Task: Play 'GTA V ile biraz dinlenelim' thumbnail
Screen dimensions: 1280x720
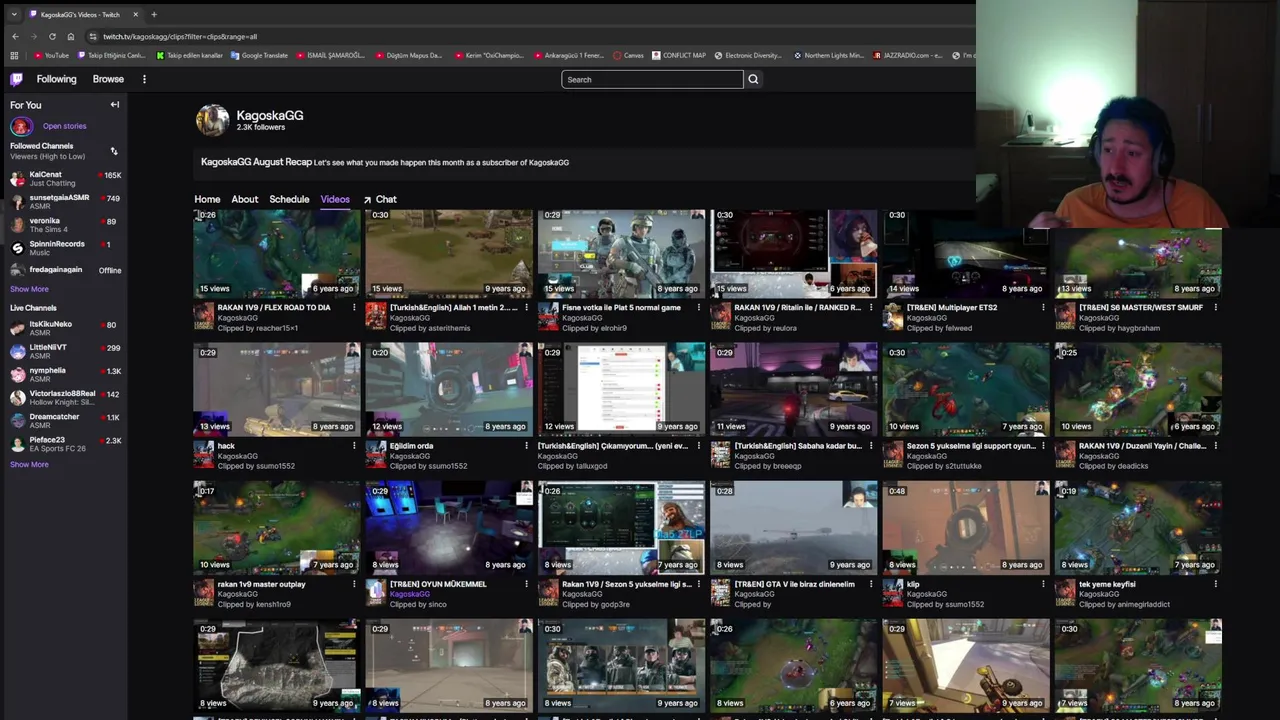Action: (794, 527)
